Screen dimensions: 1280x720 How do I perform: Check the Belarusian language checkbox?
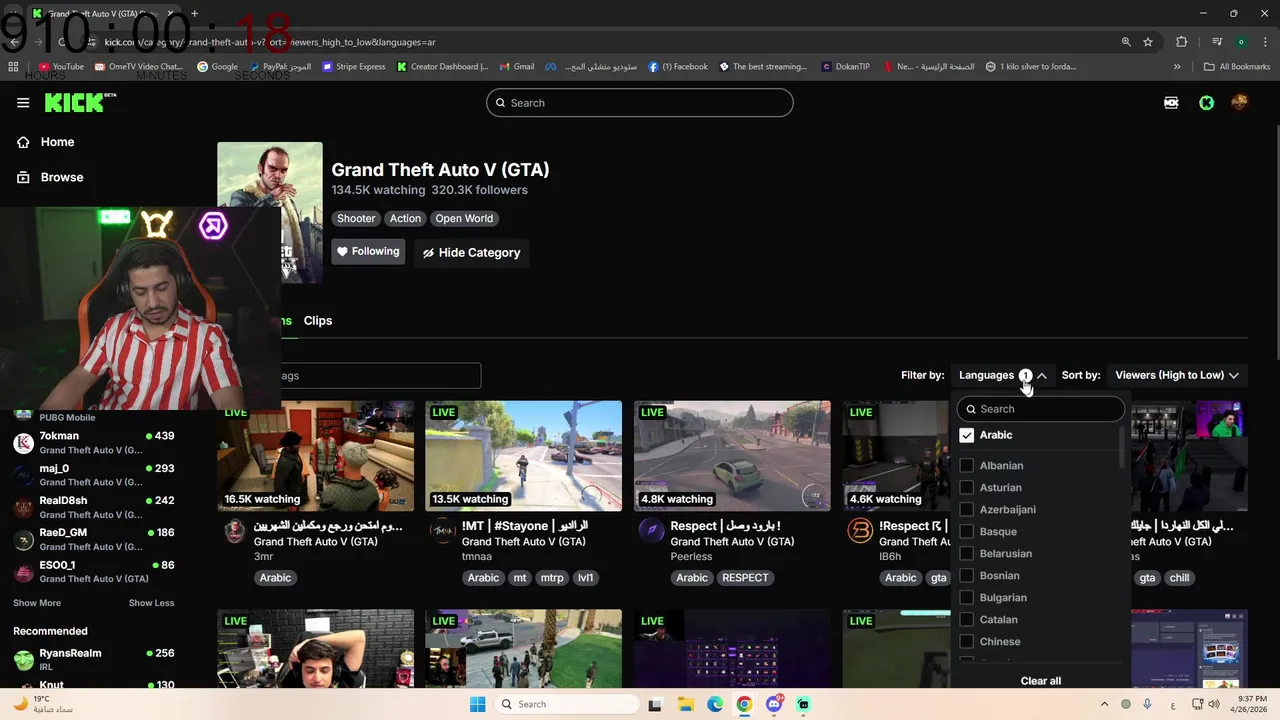[x=966, y=553]
